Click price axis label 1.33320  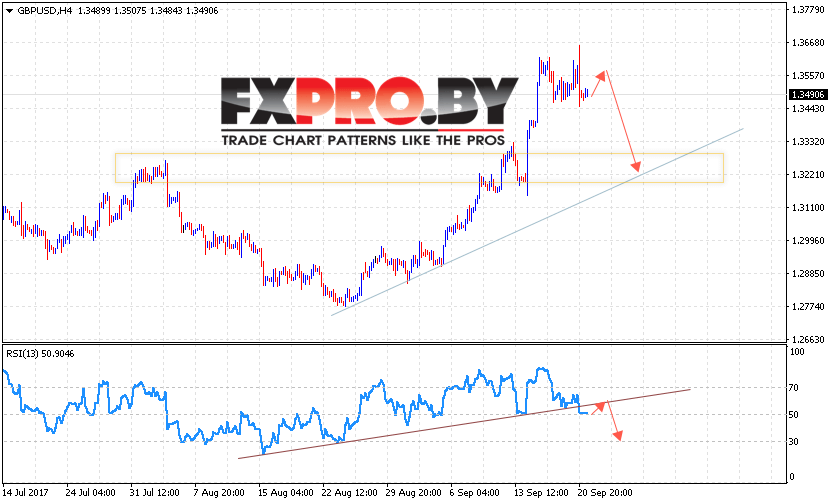[x=808, y=142]
